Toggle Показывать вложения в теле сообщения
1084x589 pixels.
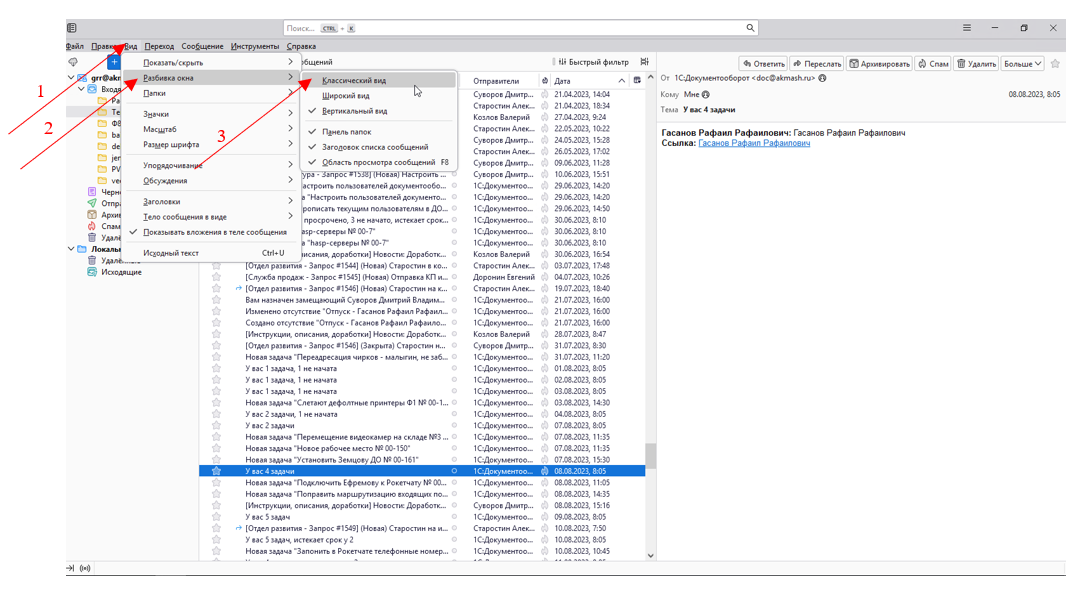pos(212,232)
